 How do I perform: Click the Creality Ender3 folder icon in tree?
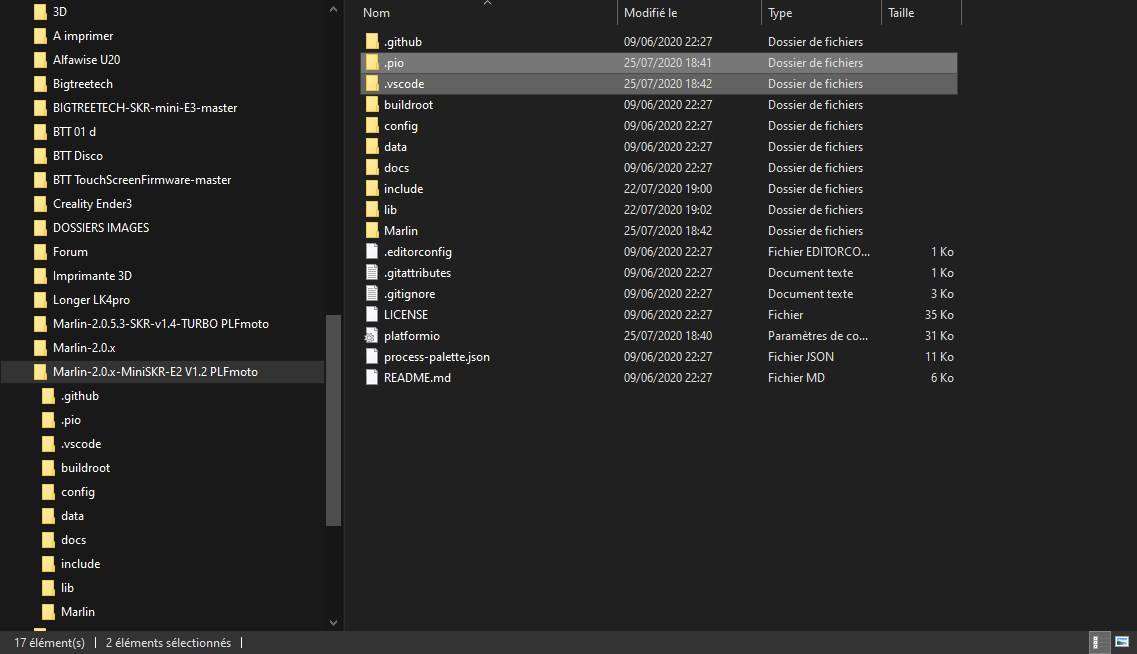tap(41, 204)
